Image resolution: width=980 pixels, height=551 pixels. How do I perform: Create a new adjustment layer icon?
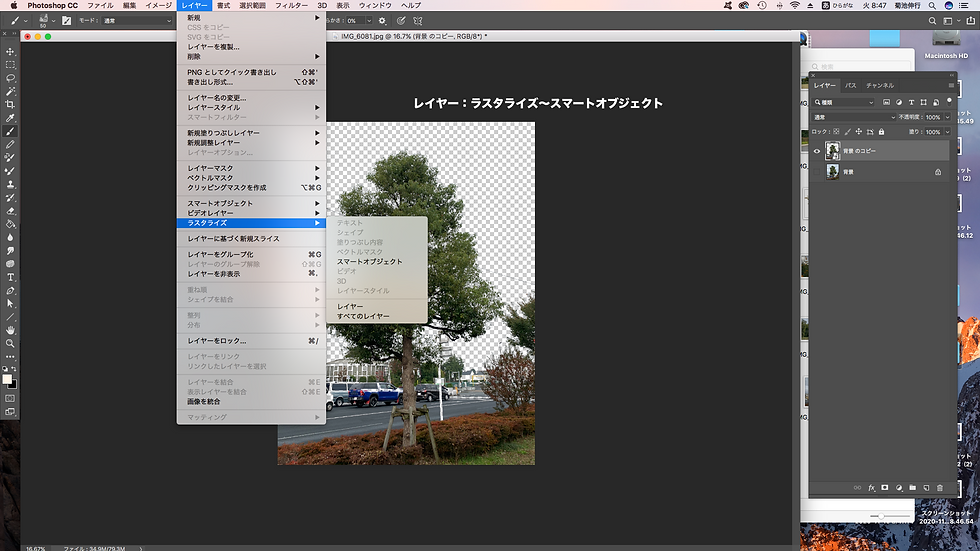[899, 488]
